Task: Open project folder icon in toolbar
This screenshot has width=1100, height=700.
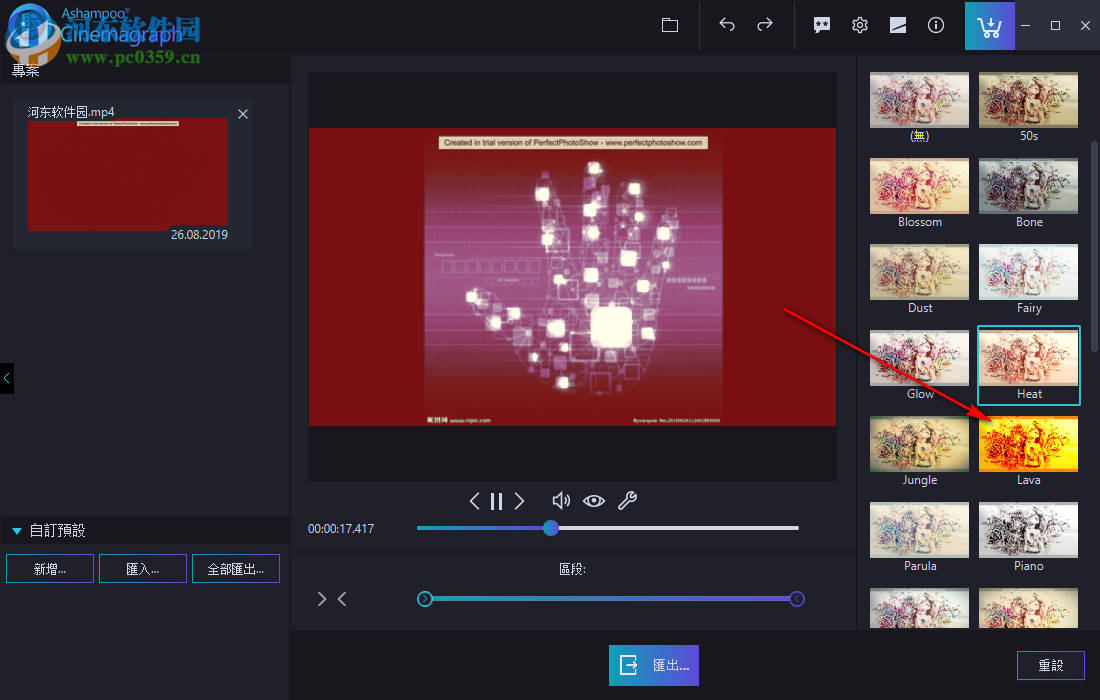Action: pyautogui.click(x=670, y=26)
